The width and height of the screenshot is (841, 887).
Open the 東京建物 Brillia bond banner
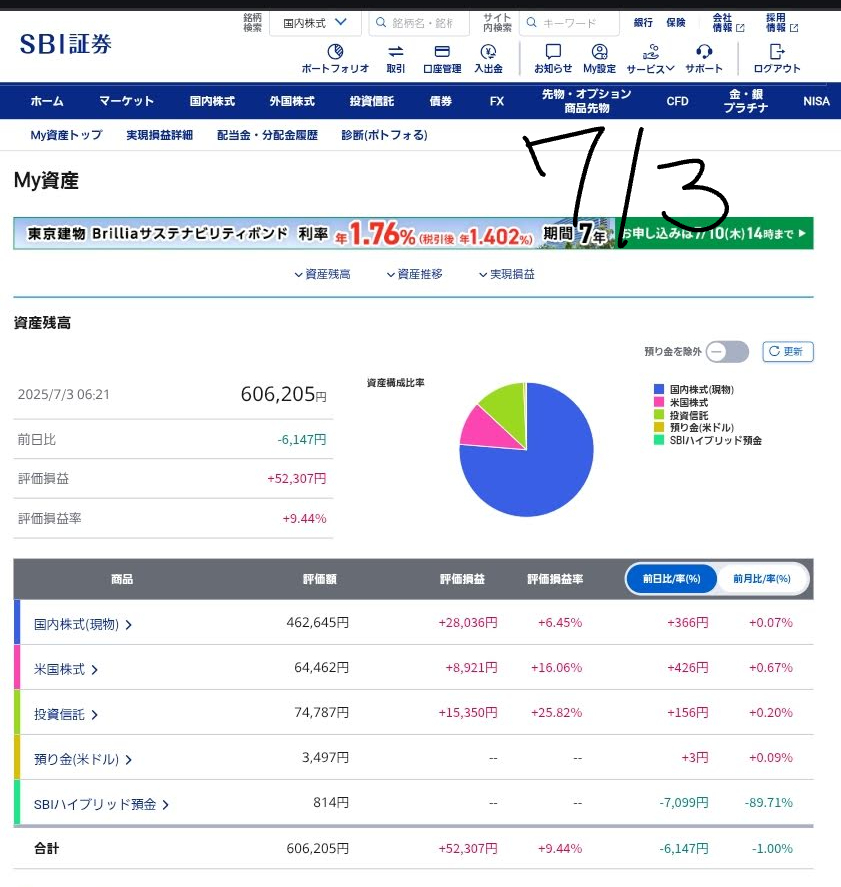(x=413, y=233)
